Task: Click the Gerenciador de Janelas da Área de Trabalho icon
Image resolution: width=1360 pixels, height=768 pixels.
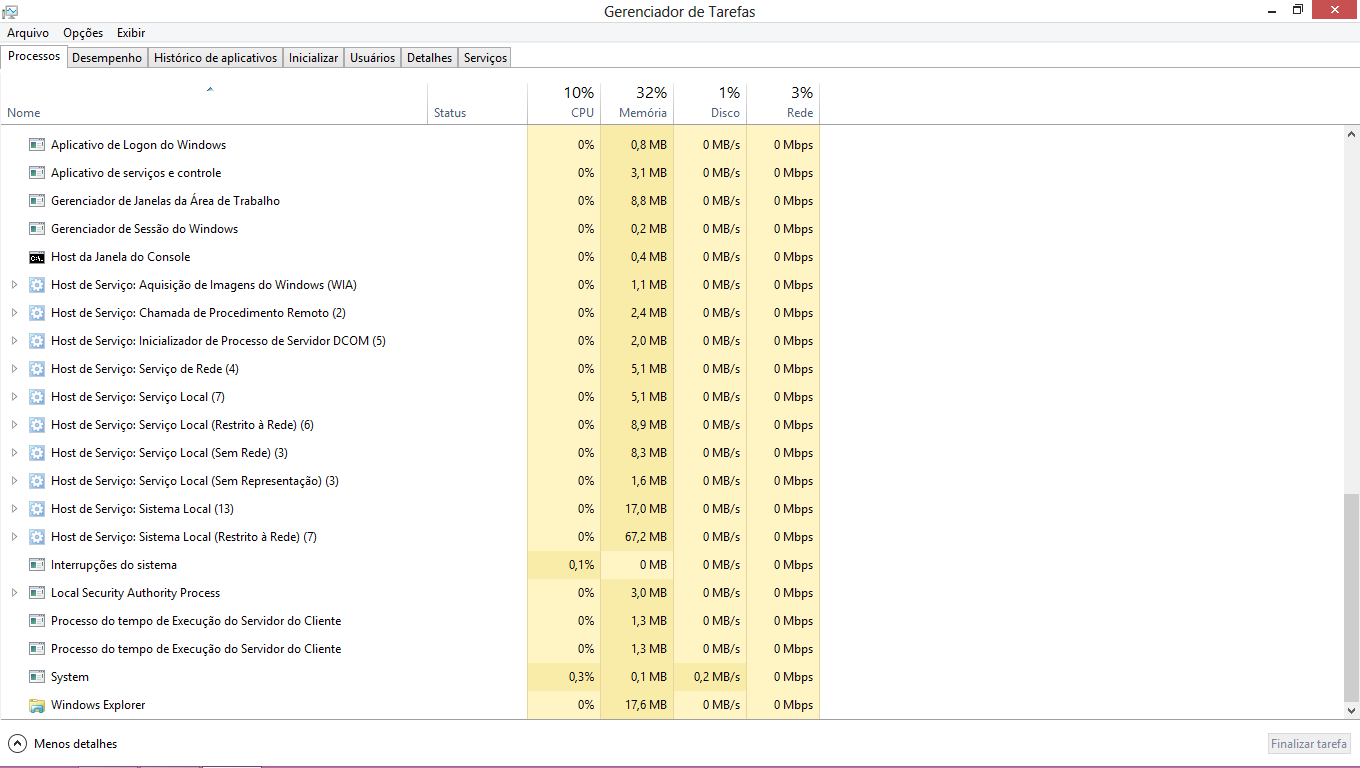Action: coord(37,201)
